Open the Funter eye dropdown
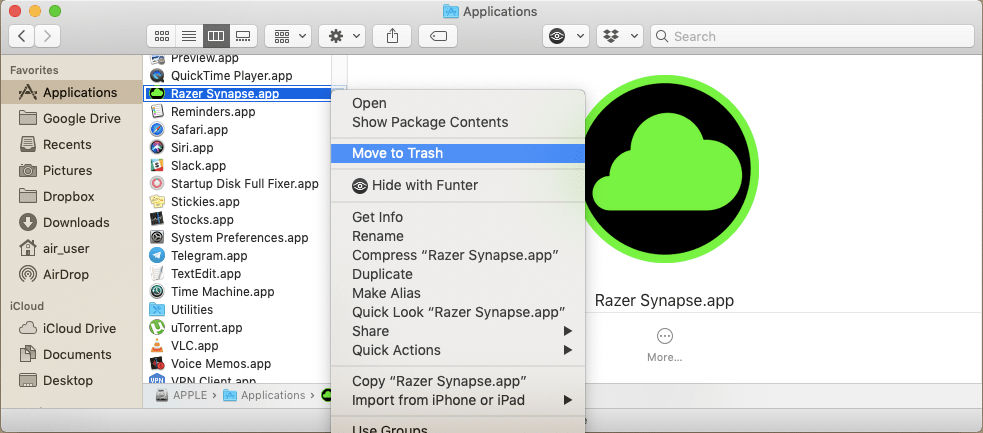Image resolution: width=983 pixels, height=433 pixels. point(565,36)
